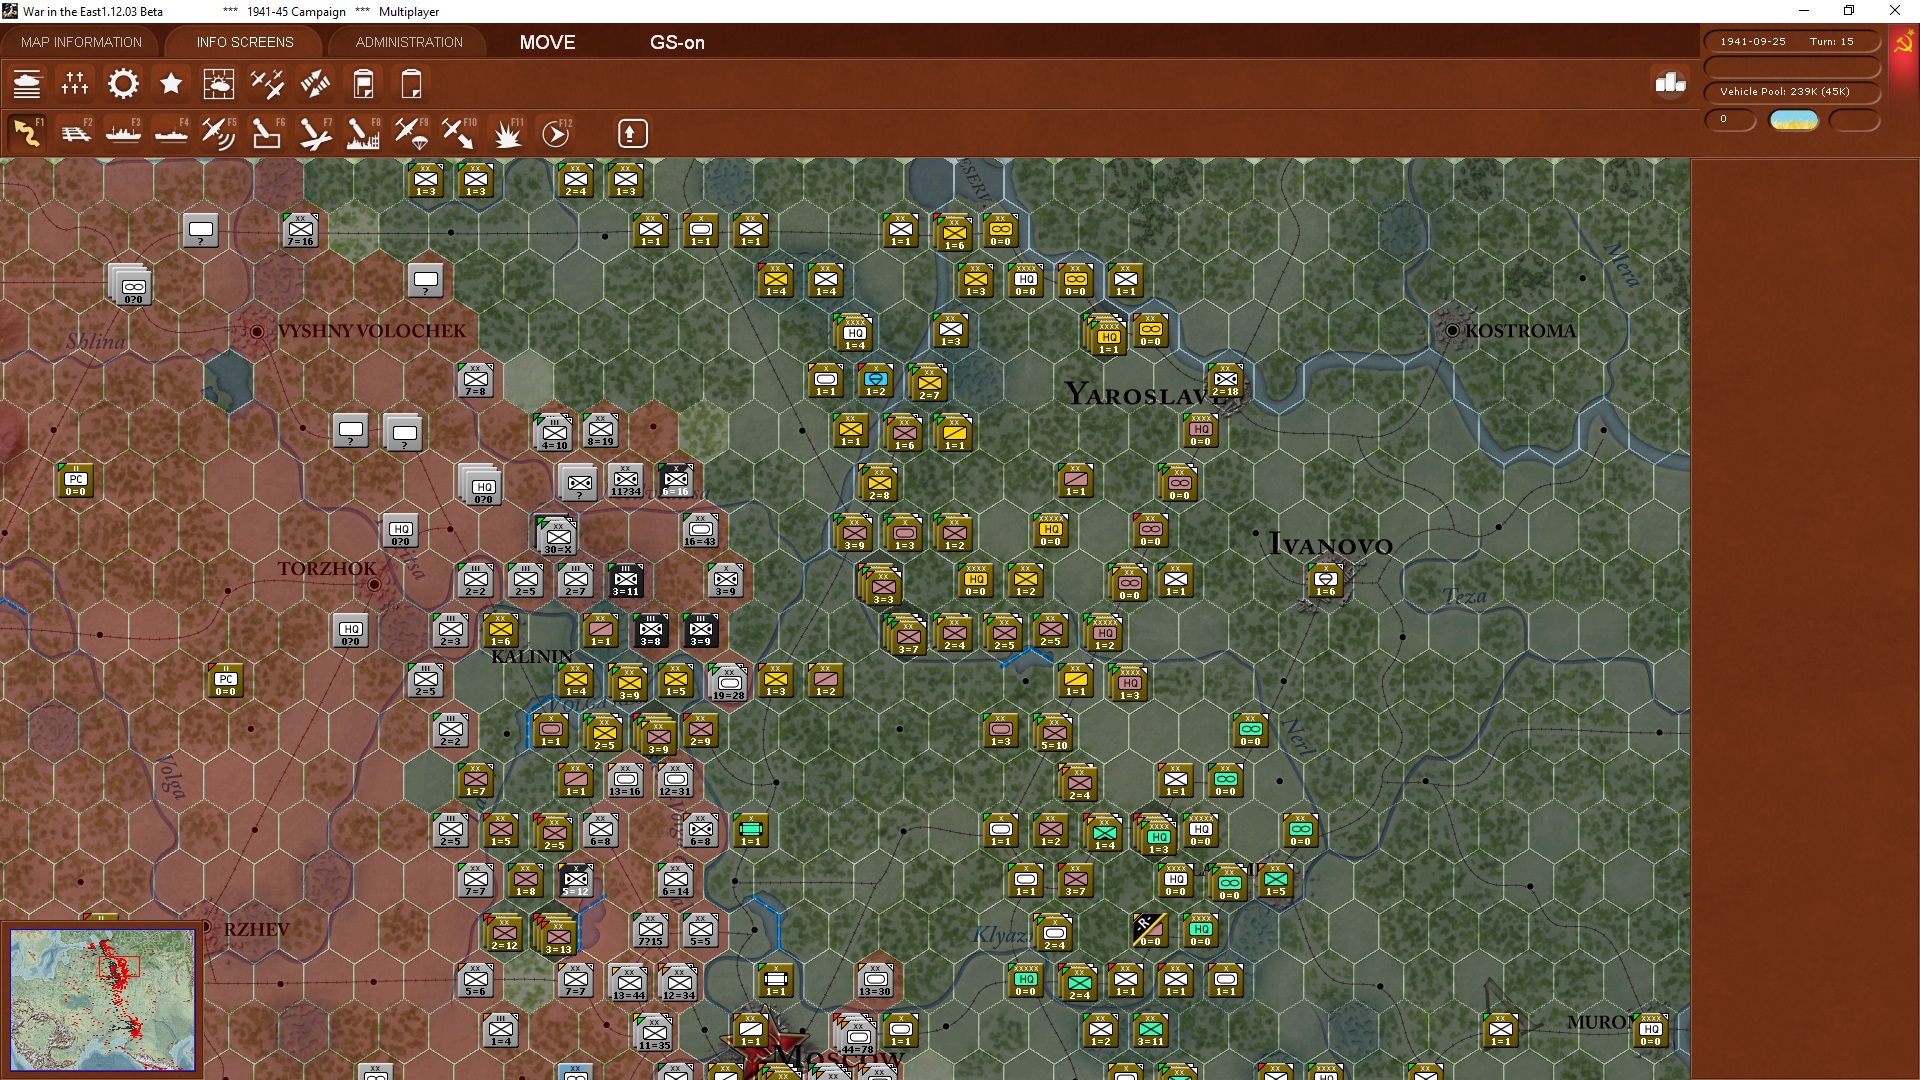The height and width of the screenshot is (1080, 1920).
Task: Open the weather map grid icon
Action: point(219,84)
